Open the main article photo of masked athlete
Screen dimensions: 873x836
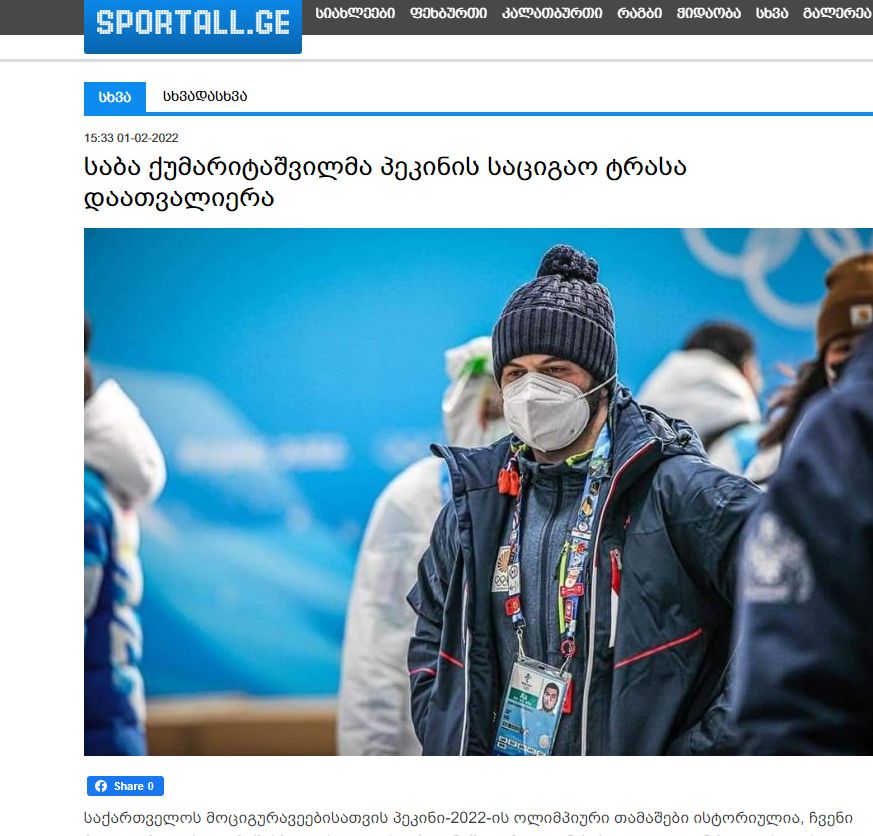(478, 491)
